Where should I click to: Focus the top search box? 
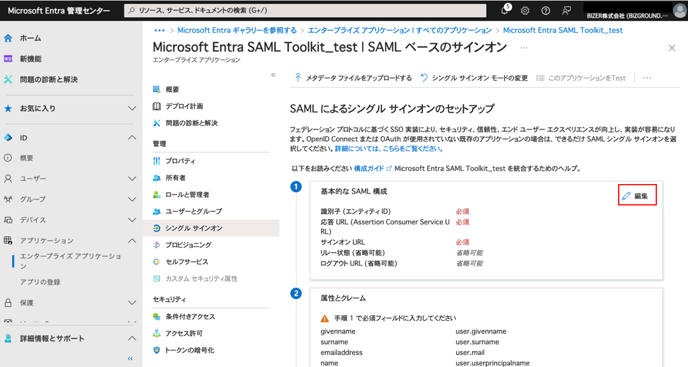[x=305, y=11]
